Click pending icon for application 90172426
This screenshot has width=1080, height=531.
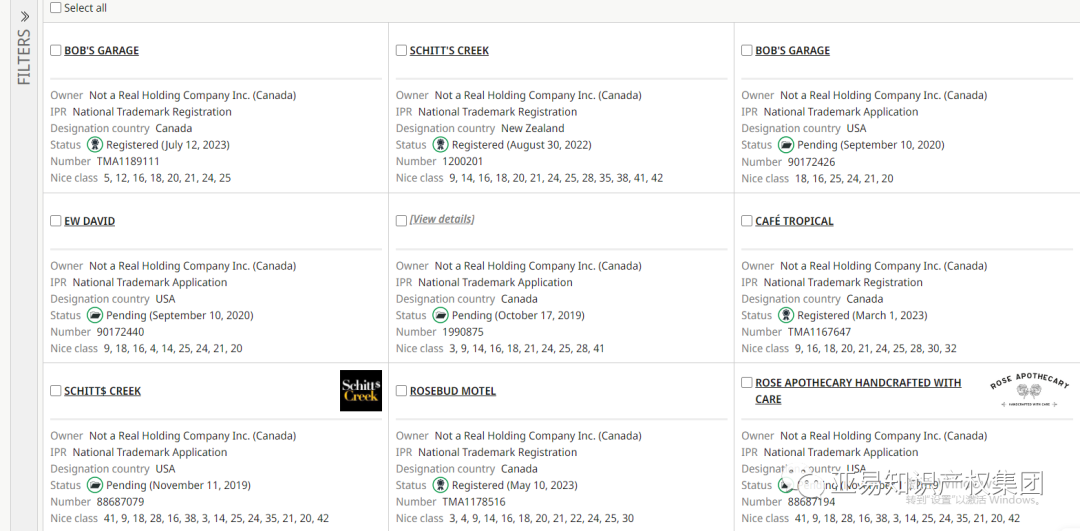(786, 145)
